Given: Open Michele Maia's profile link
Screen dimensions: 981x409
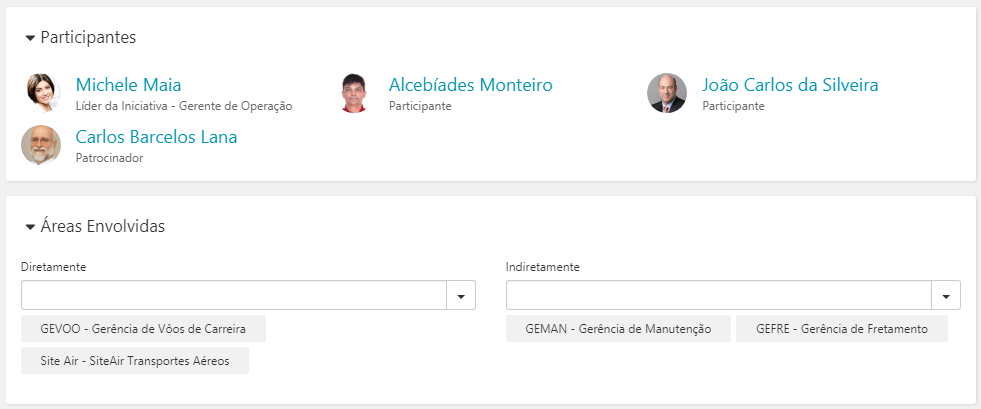Looking at the screenshot, I should coord(128,84).
